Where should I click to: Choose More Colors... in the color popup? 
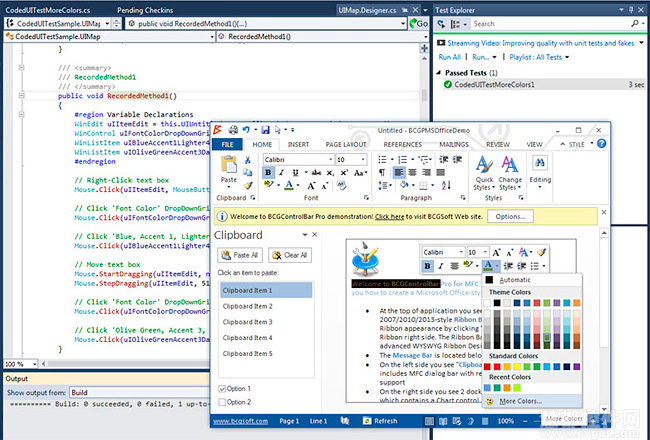532,401
